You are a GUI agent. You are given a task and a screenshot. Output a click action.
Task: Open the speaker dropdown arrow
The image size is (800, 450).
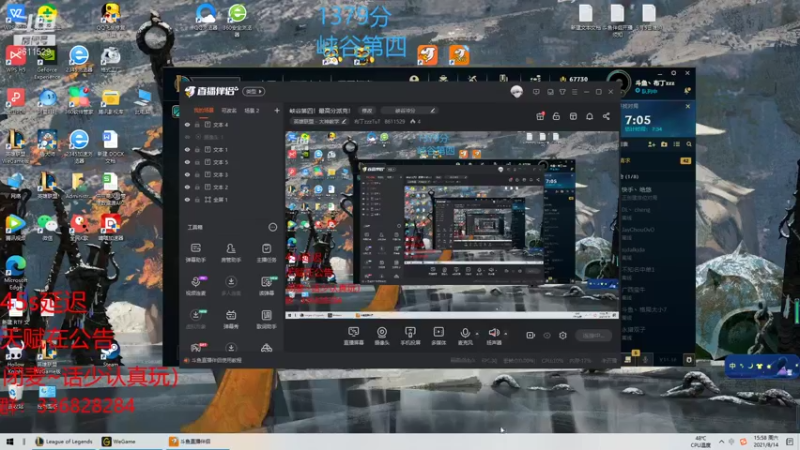click(506, 334)
